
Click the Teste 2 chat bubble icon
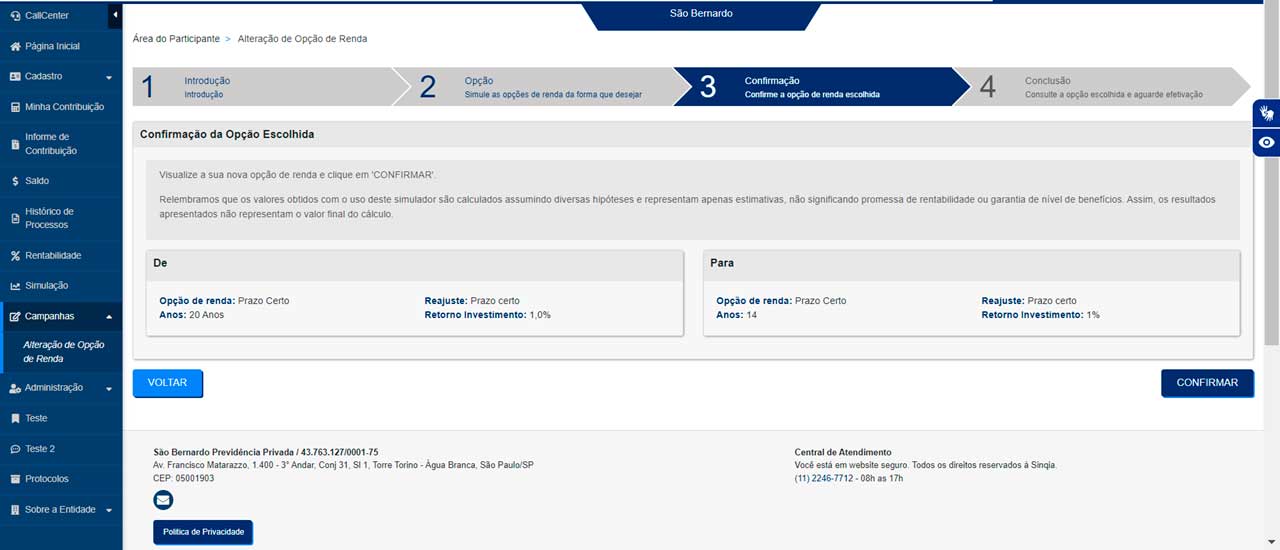15,449
